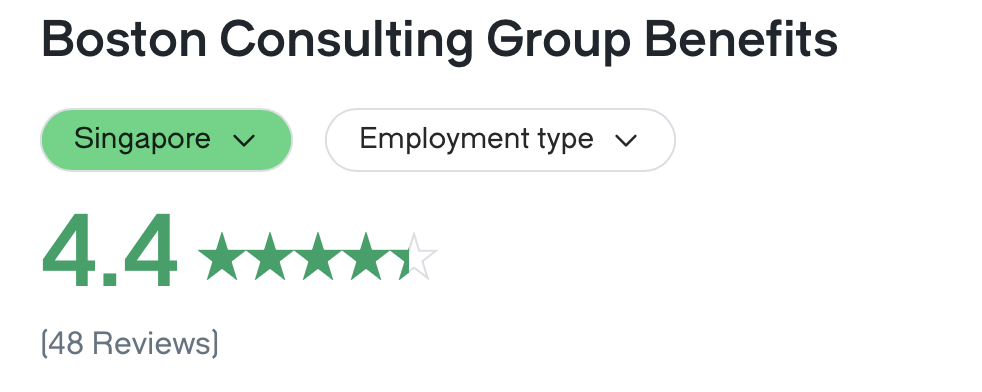This screenshot has width=982, height=392.
Task: Click the word Benefits in the title
Action: [x=741, y=39]
